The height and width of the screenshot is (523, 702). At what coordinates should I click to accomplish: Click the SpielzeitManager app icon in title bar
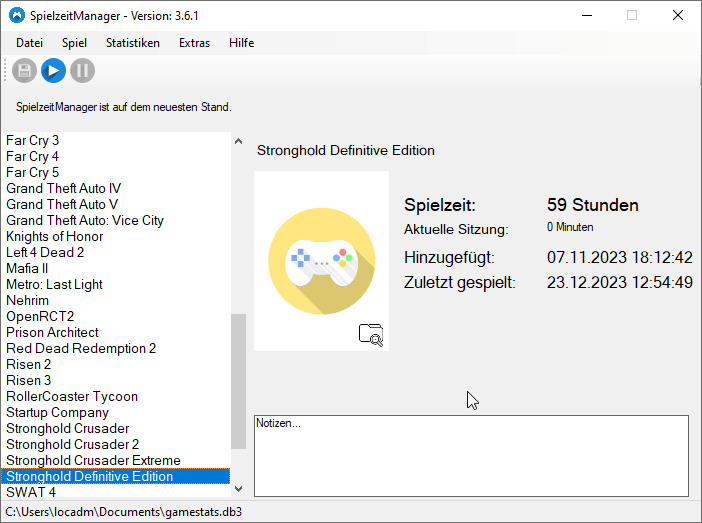pyautogui.click(x=17, y=15)
